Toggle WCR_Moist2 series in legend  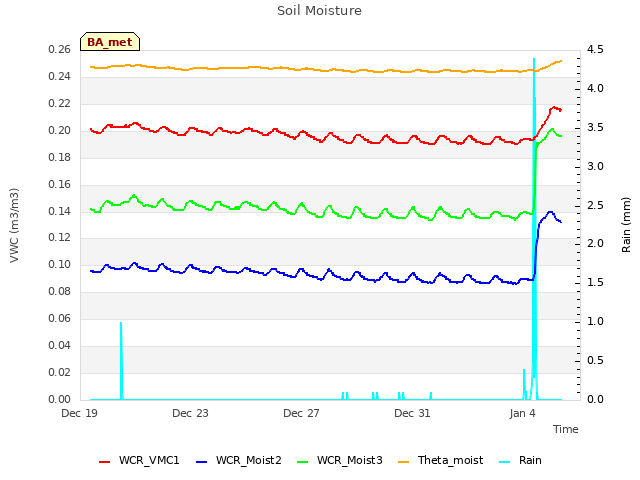(x=239, y=460)
